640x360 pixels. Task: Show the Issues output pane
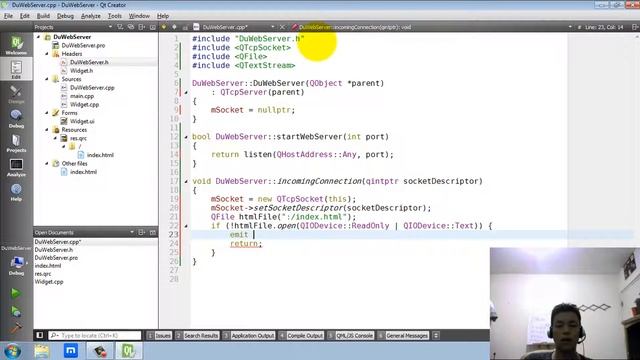tap(159, 336)
